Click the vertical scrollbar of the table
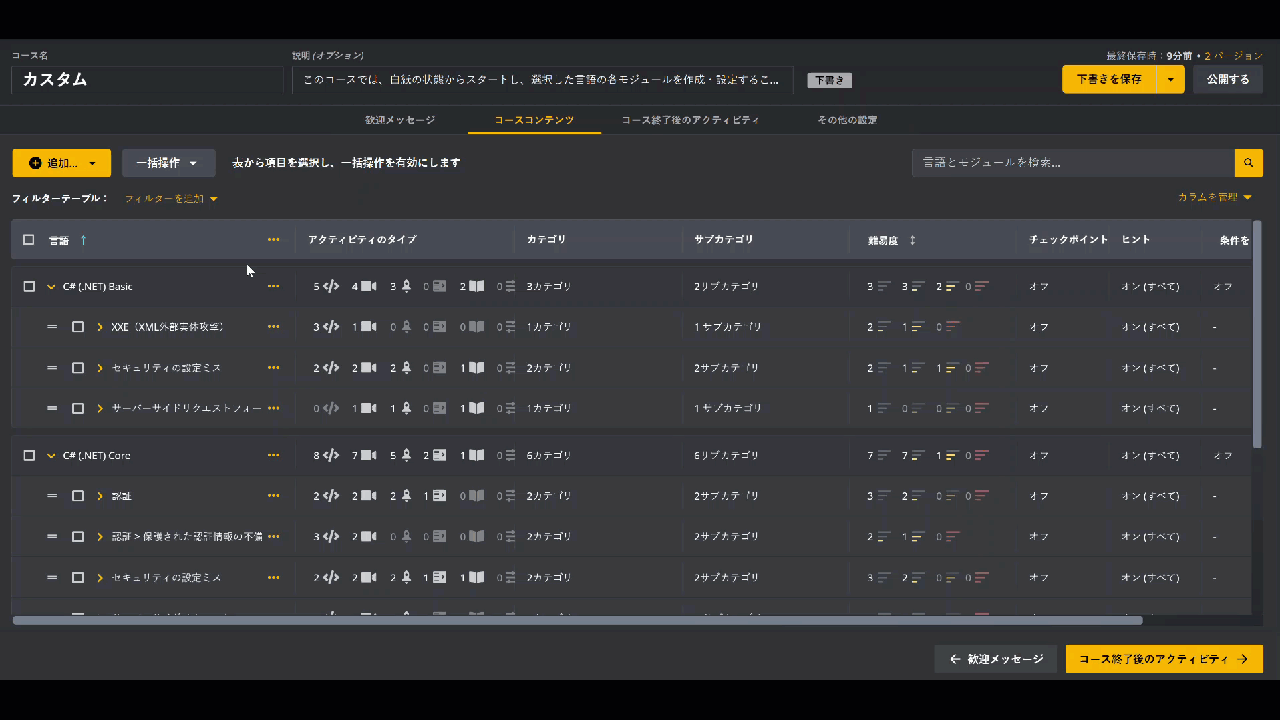Image resolution: width=1280 pixels, height=720 pixels. [1257, 334]
